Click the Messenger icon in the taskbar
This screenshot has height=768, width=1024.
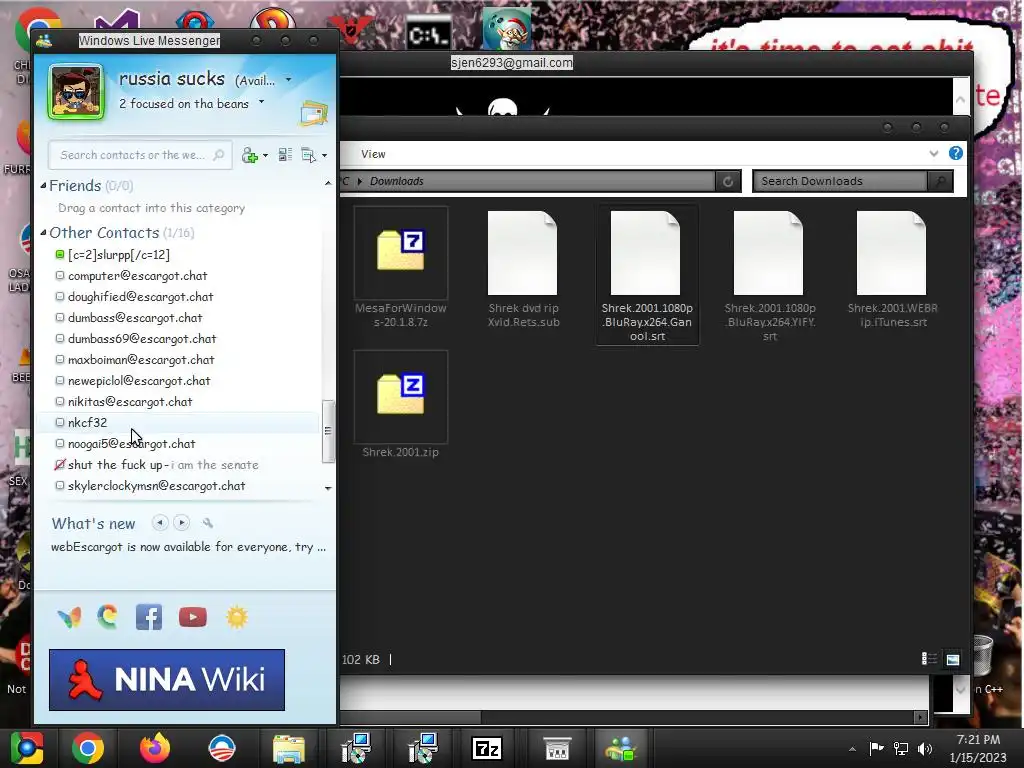point(621,748)
